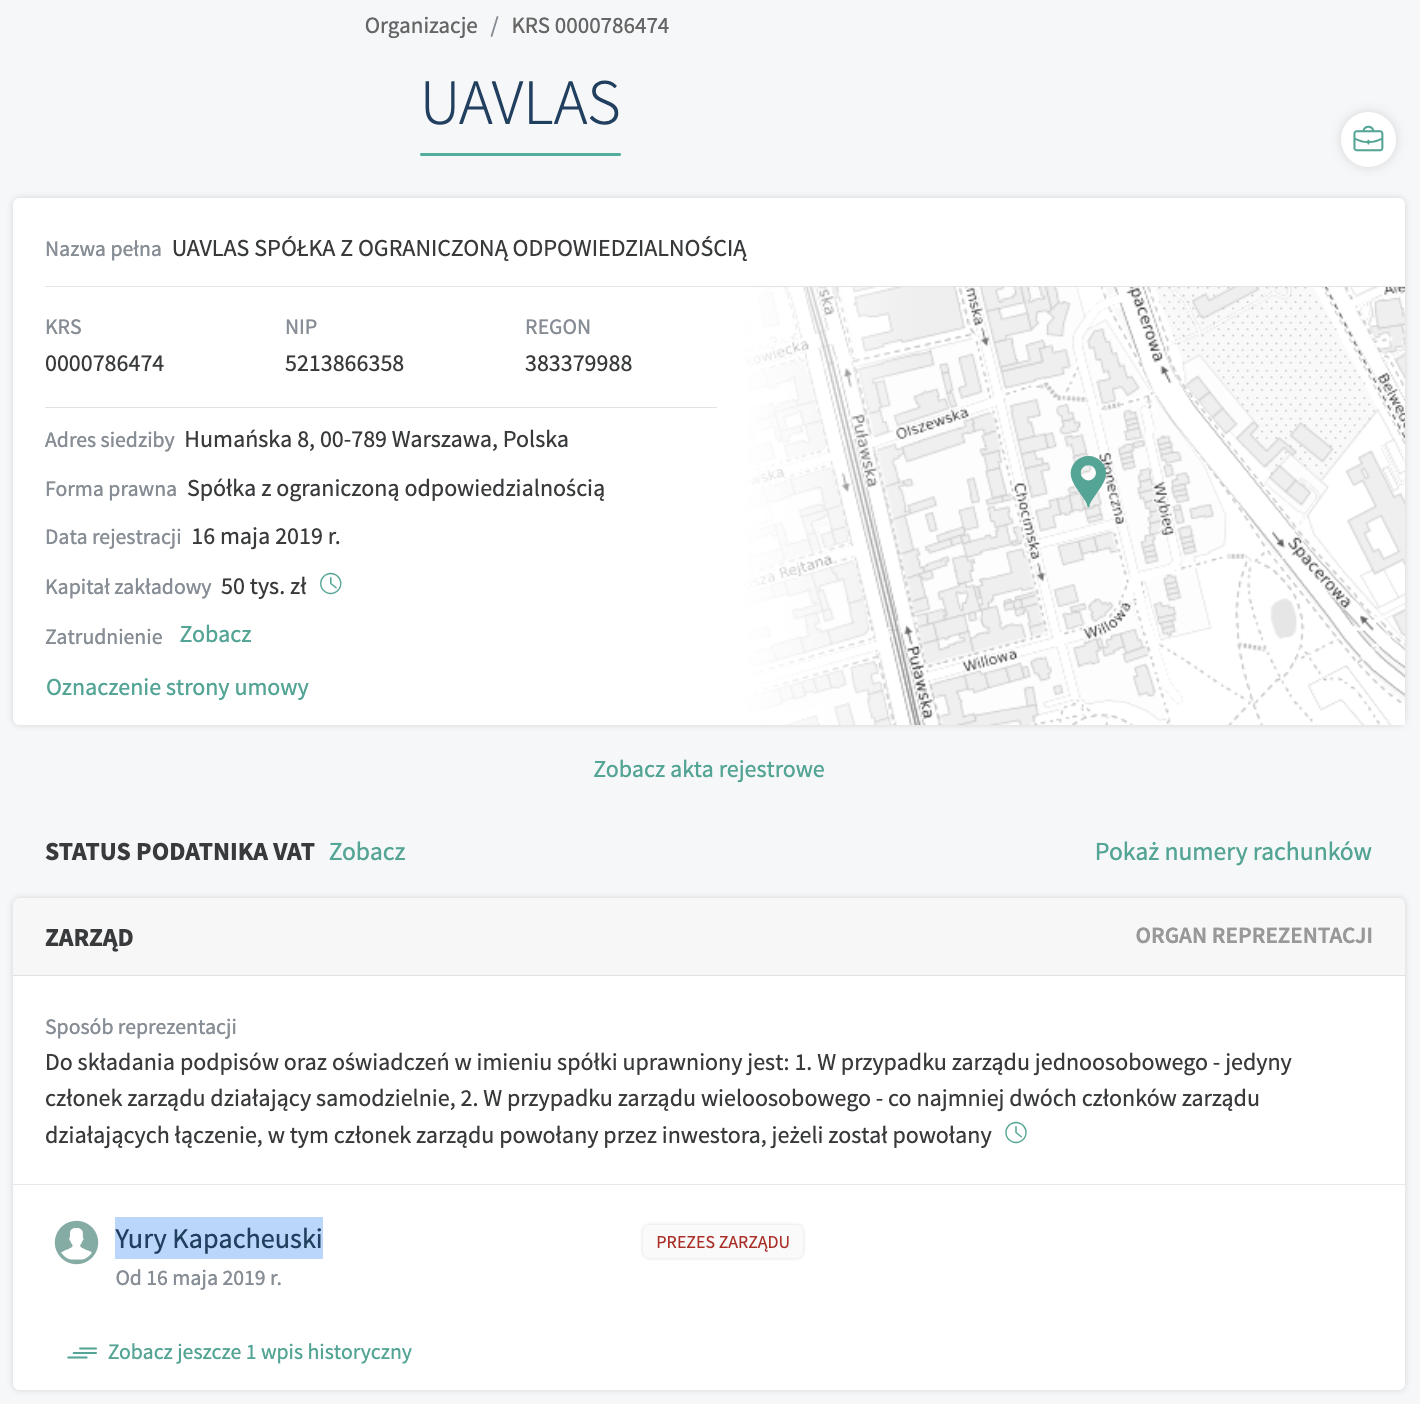The width and height of the screenshot is (1420, 1404).
Task: Click the green map location pin
Action: (x=1087, y=479)
